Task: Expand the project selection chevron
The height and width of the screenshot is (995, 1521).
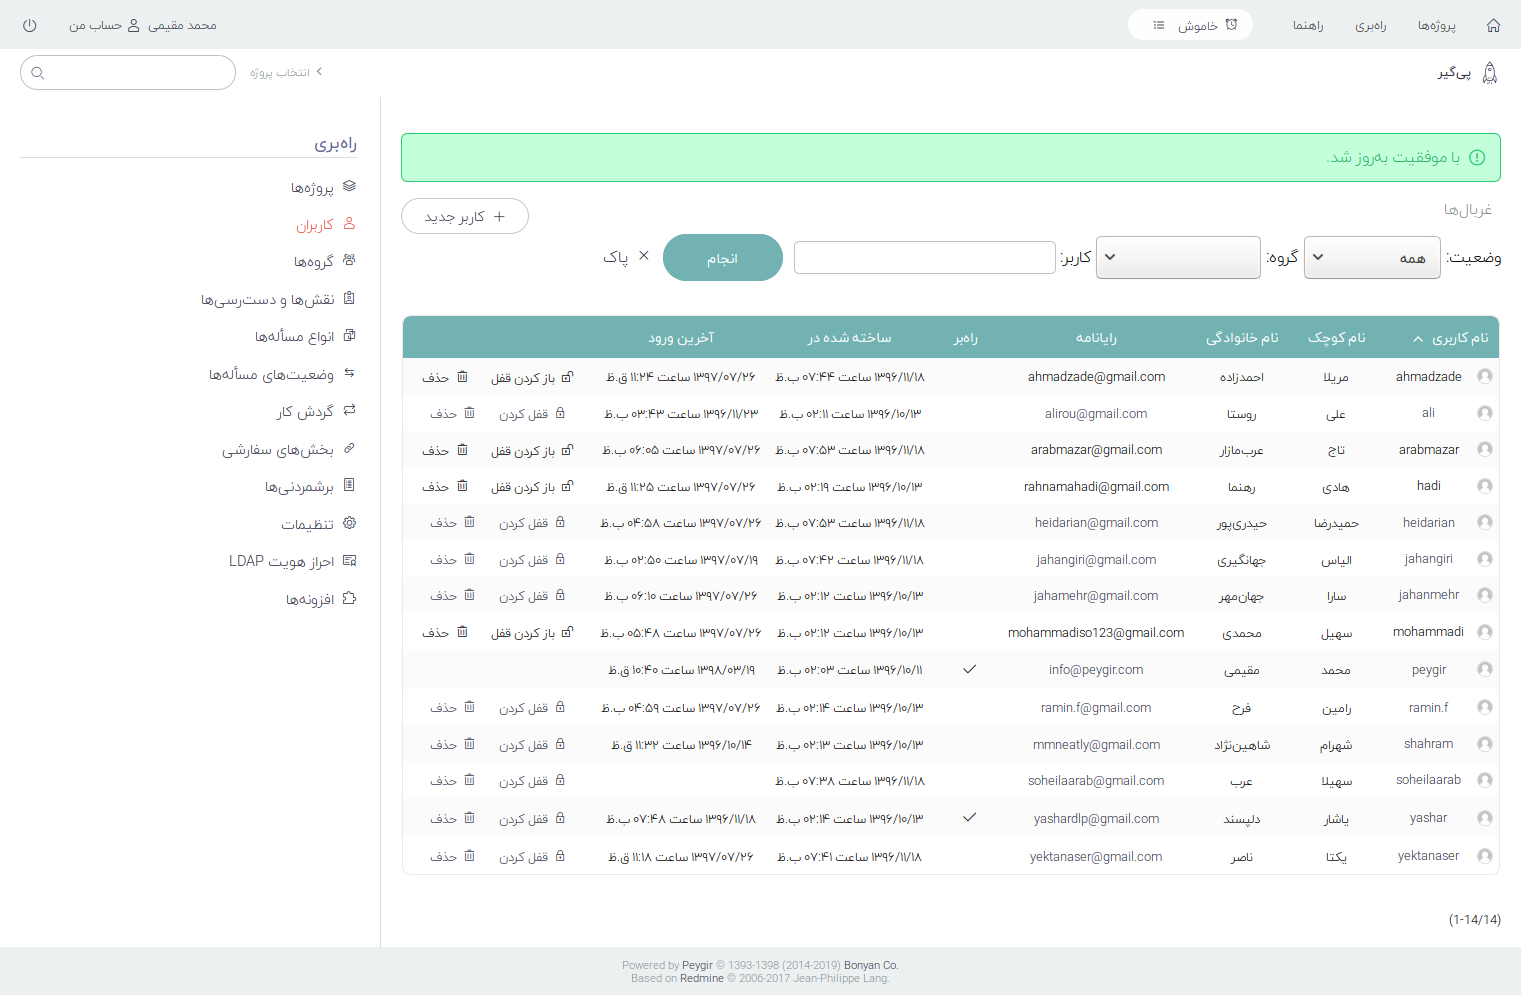Action: pyautogui.click(x=319, y=72)
